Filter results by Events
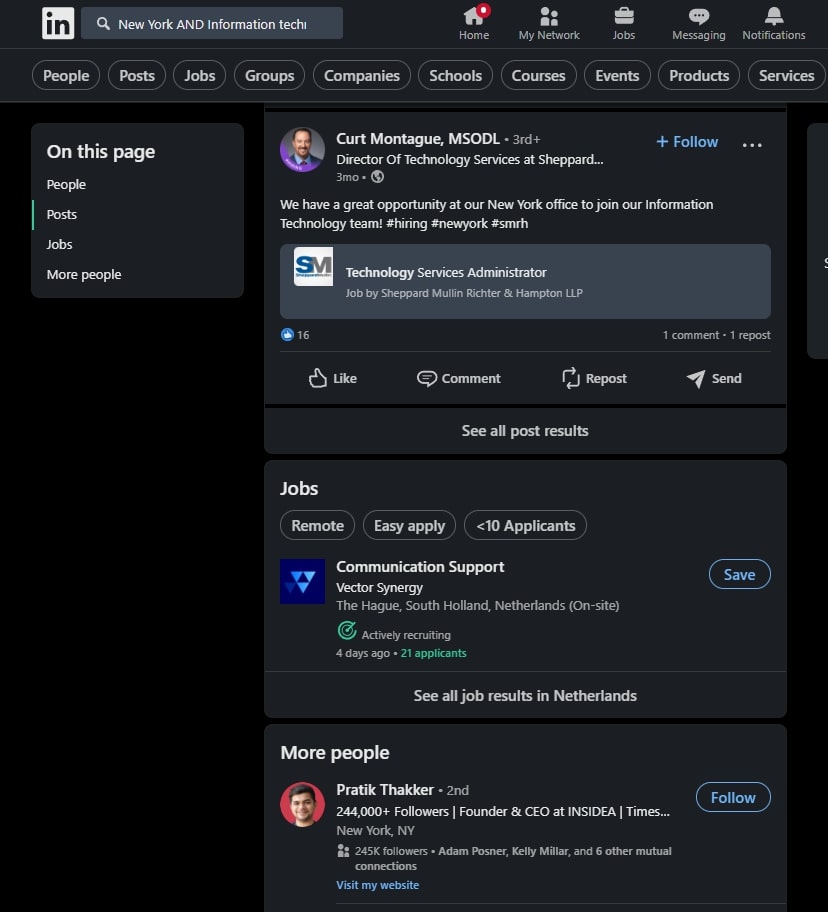 [617, 76]
